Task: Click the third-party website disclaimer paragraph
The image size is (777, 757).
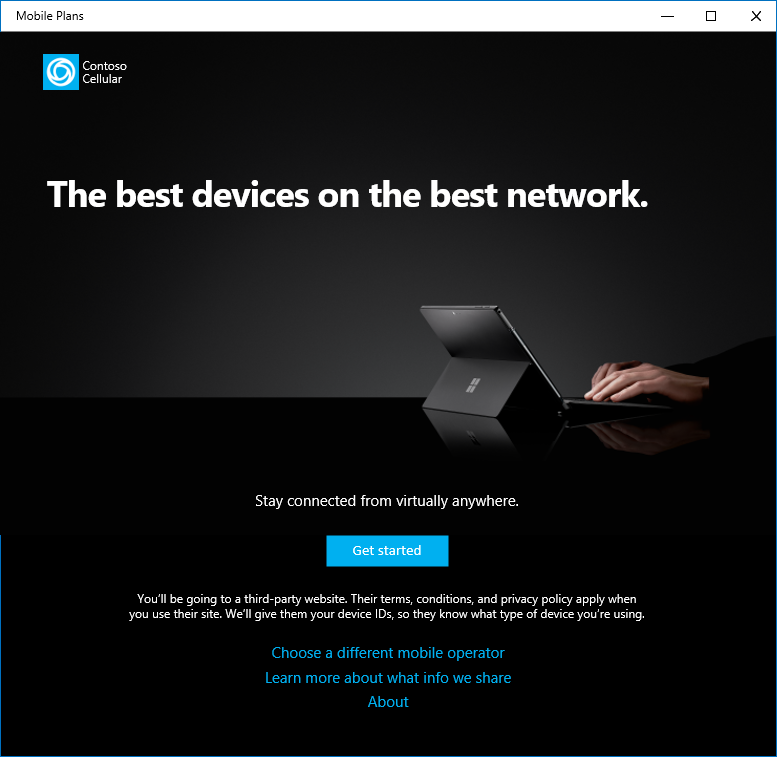Action: point(387,606)
